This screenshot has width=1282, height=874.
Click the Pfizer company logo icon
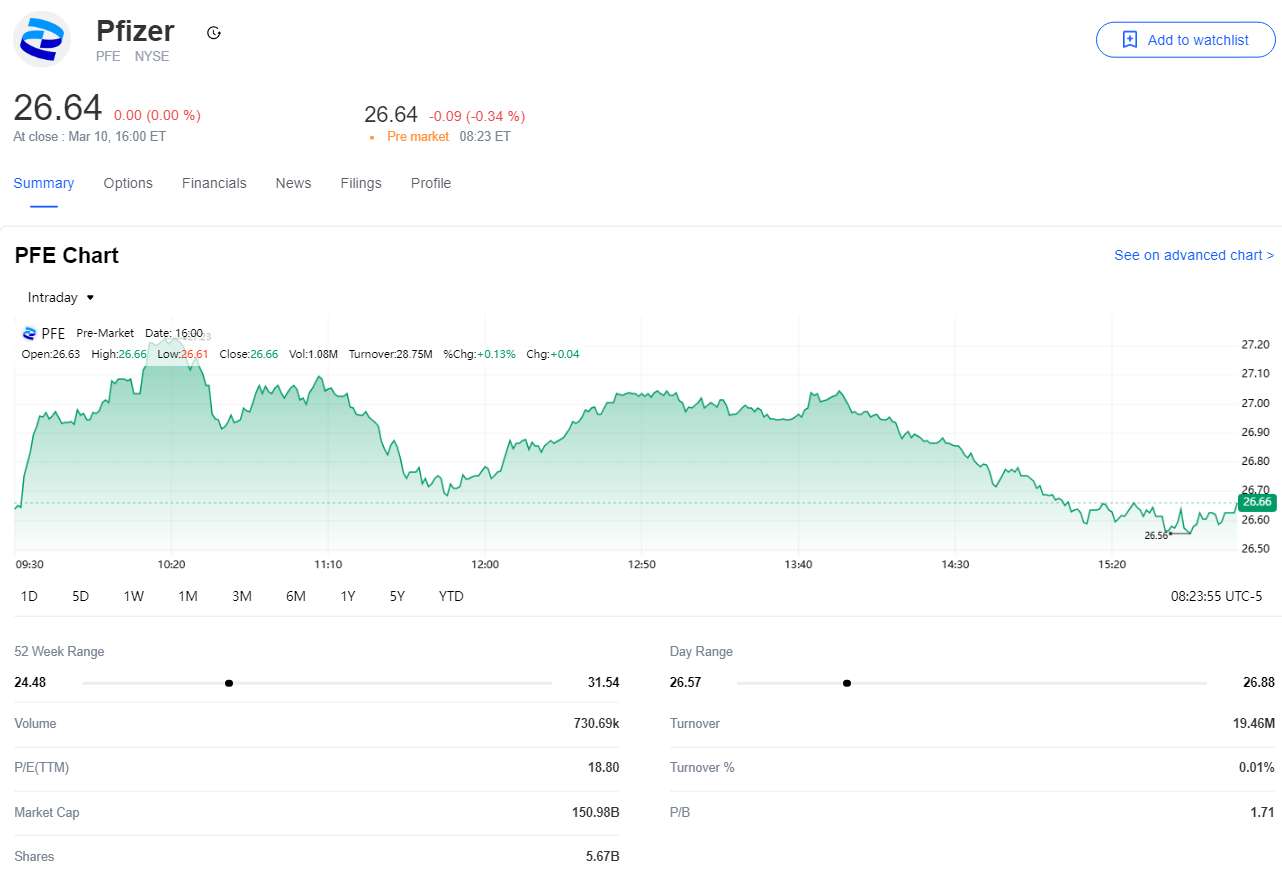tap(42, 40)
